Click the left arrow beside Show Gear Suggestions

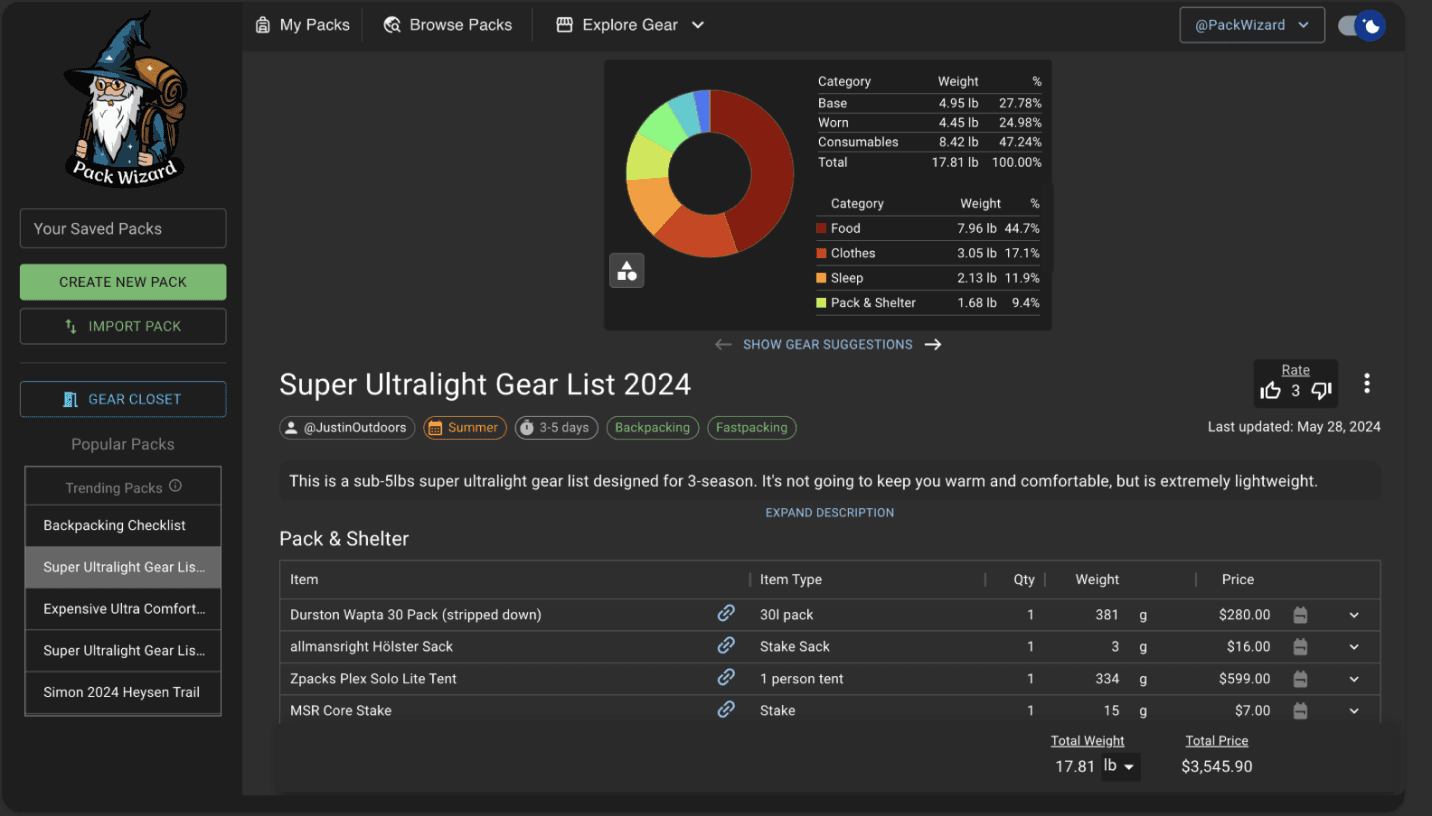(x=723, y=345)
